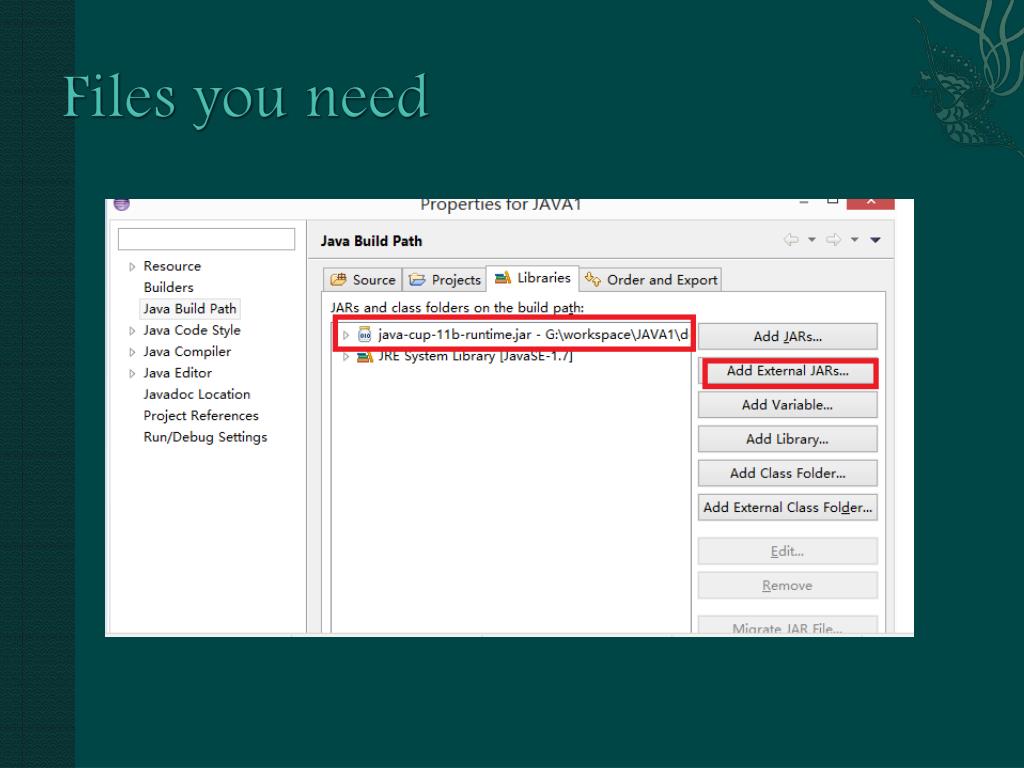Click the Add Library button

788,439
